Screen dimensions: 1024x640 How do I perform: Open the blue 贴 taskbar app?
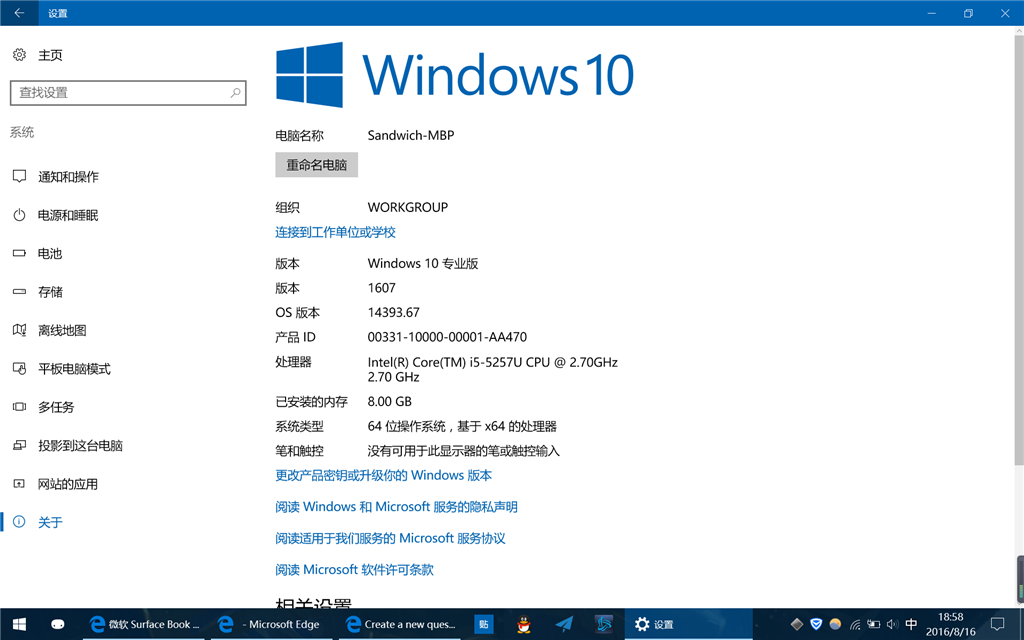pos(484,624)
